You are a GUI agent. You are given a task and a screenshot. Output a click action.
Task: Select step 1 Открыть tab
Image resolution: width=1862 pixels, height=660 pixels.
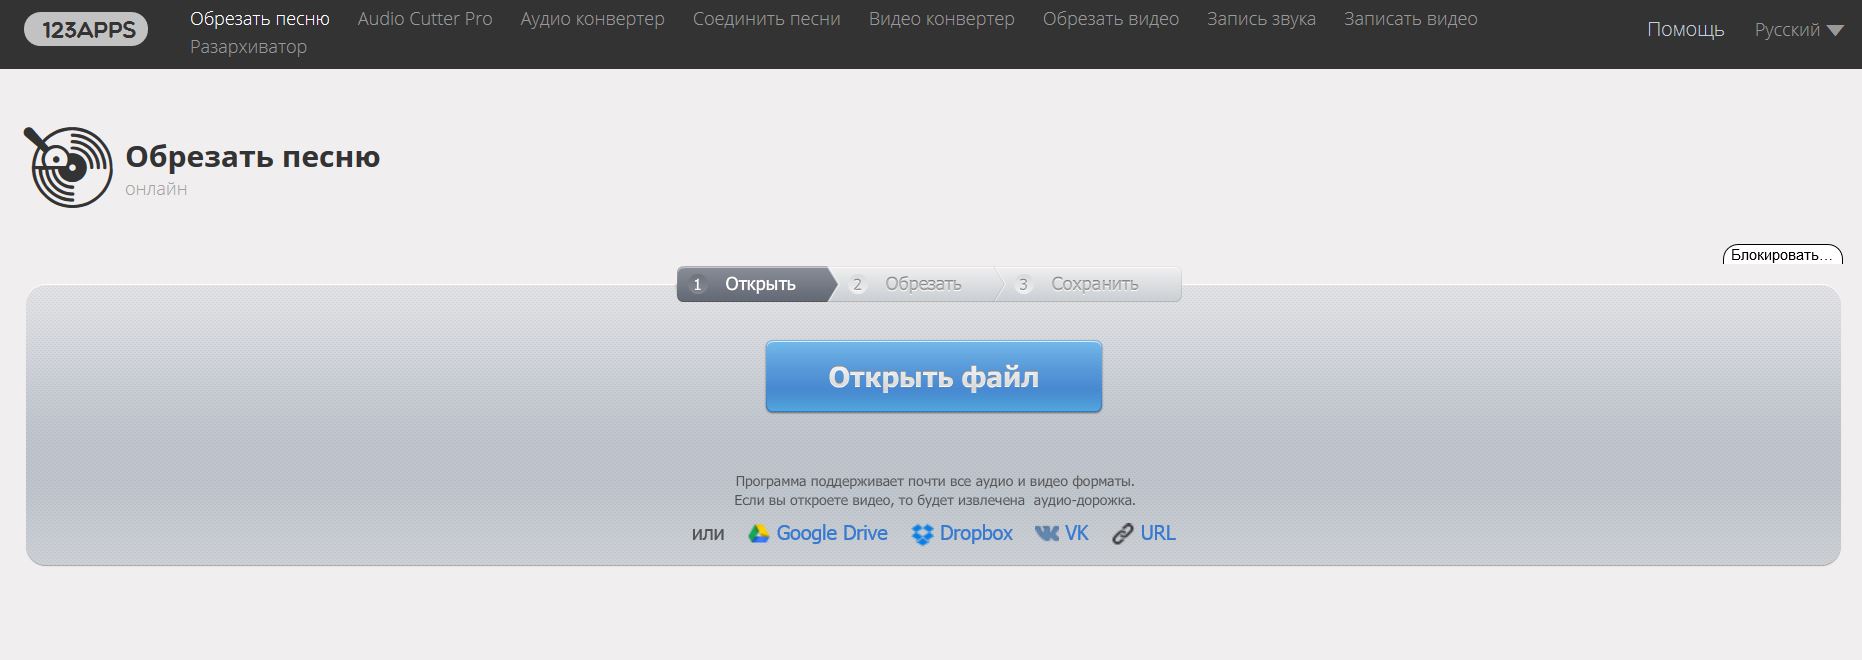(x=754, y=284)
